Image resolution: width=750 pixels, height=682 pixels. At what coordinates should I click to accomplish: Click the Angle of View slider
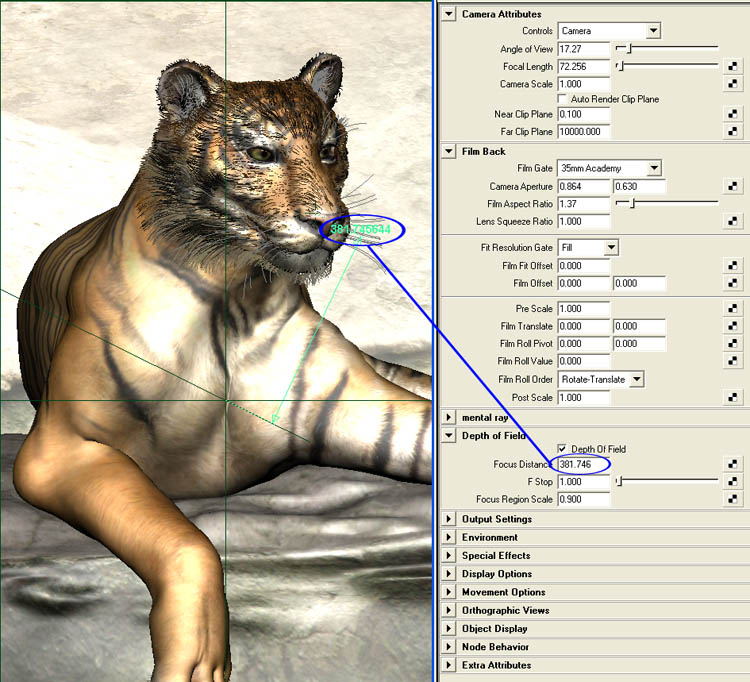coord(667,48)
